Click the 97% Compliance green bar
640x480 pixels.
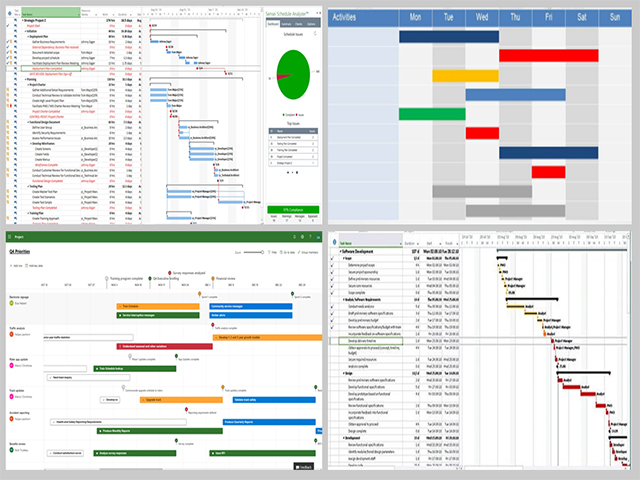[293, 210]
